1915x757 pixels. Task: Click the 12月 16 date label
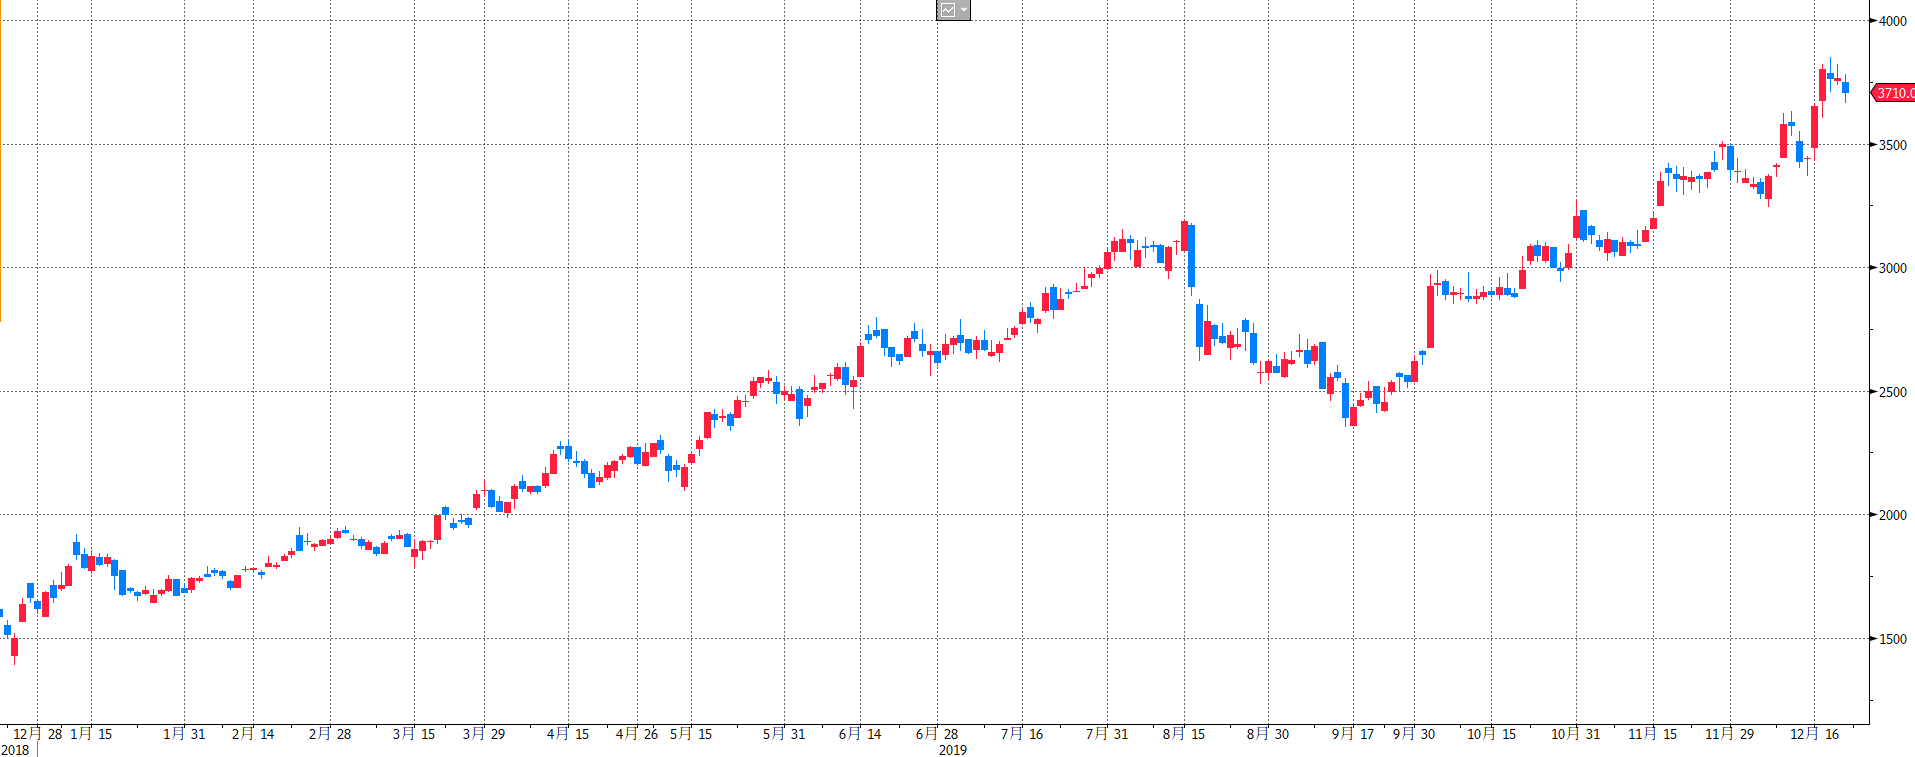click(1814, 734)
